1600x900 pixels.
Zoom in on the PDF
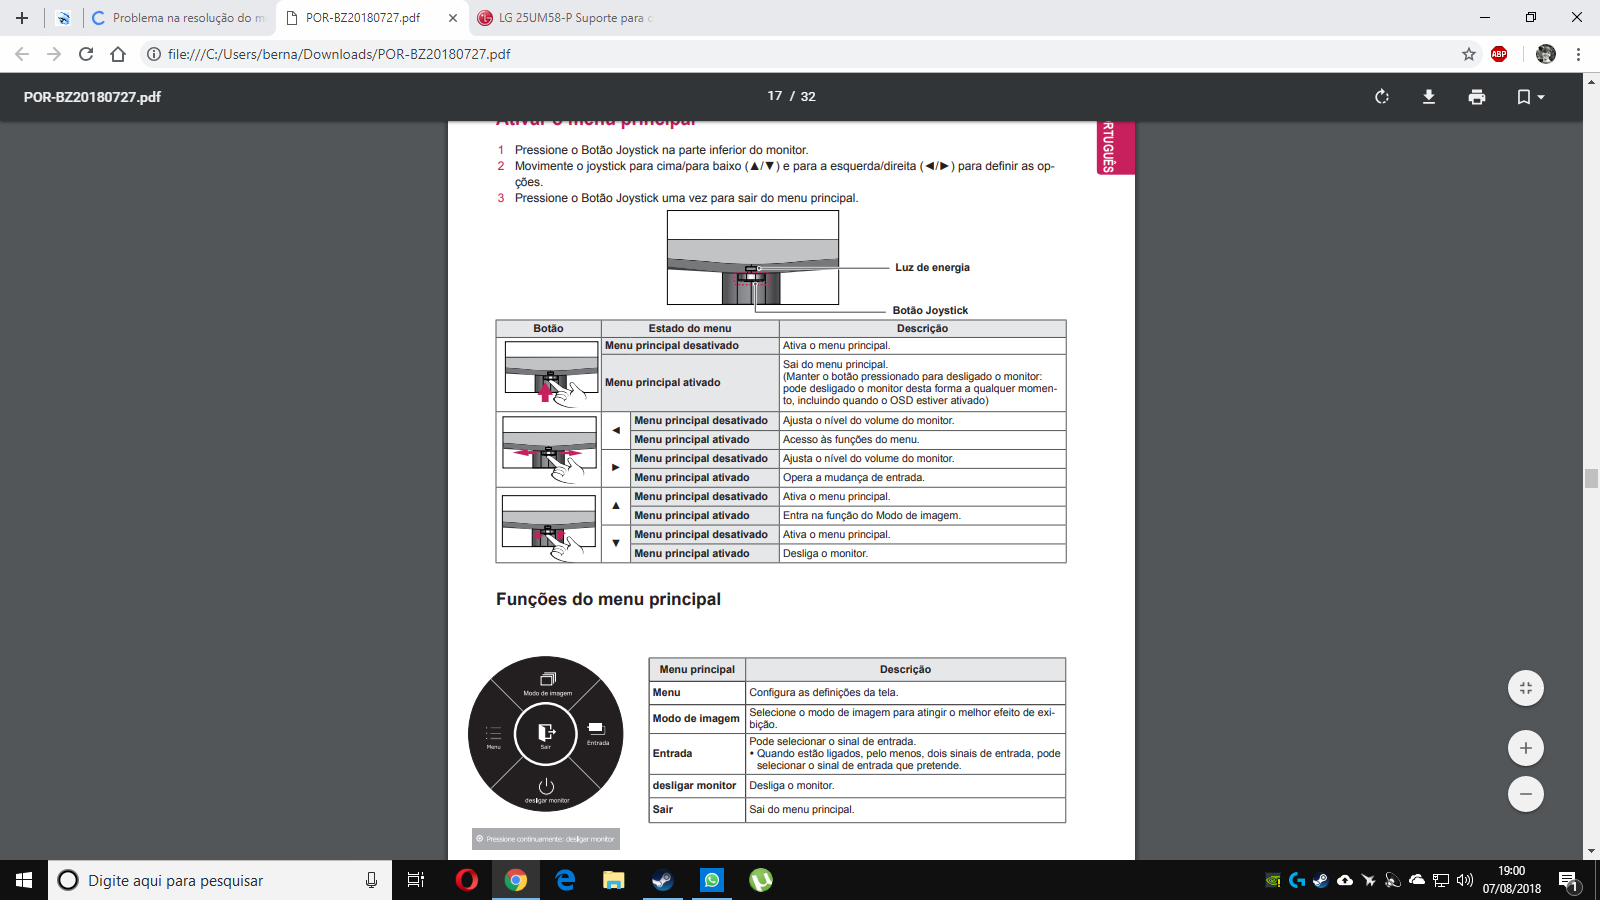point(1526,748)
